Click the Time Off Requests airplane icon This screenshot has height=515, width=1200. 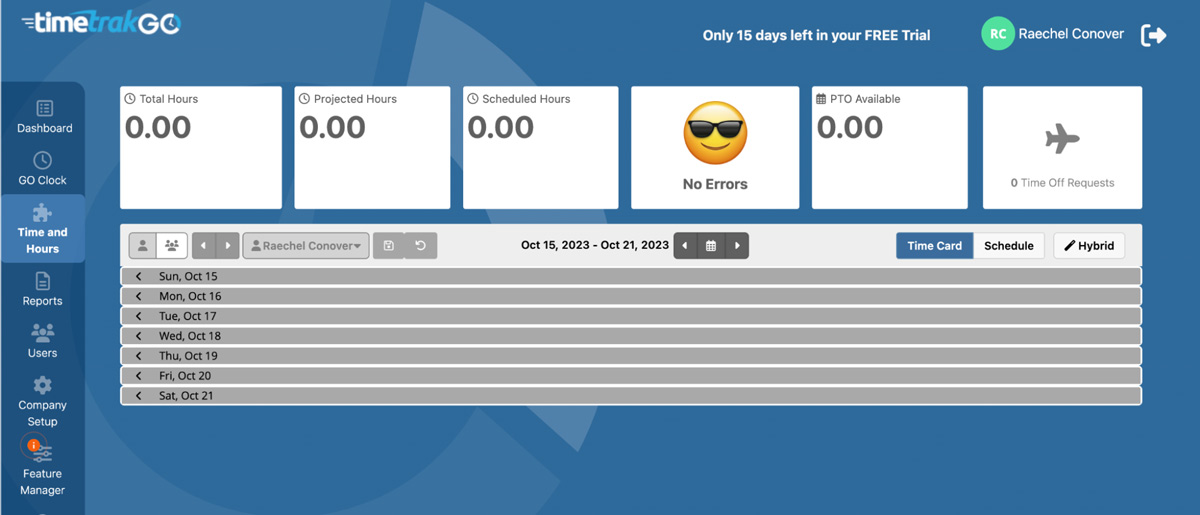[1062, 139]
